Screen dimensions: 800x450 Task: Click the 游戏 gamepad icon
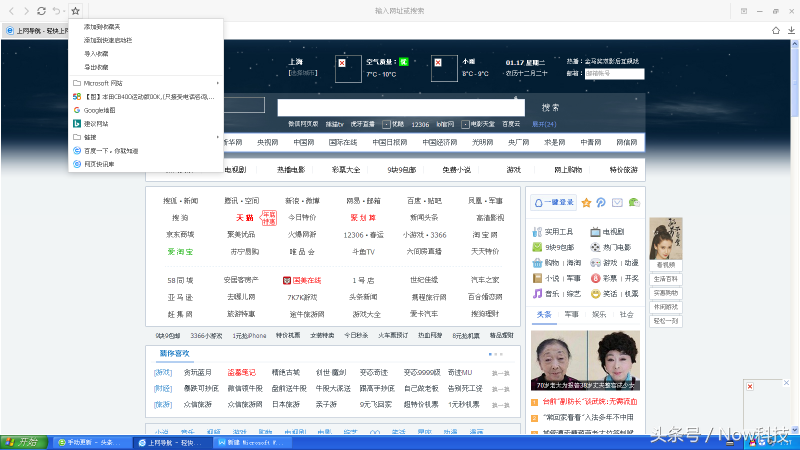pyautogui.click(x=595, y=263)
